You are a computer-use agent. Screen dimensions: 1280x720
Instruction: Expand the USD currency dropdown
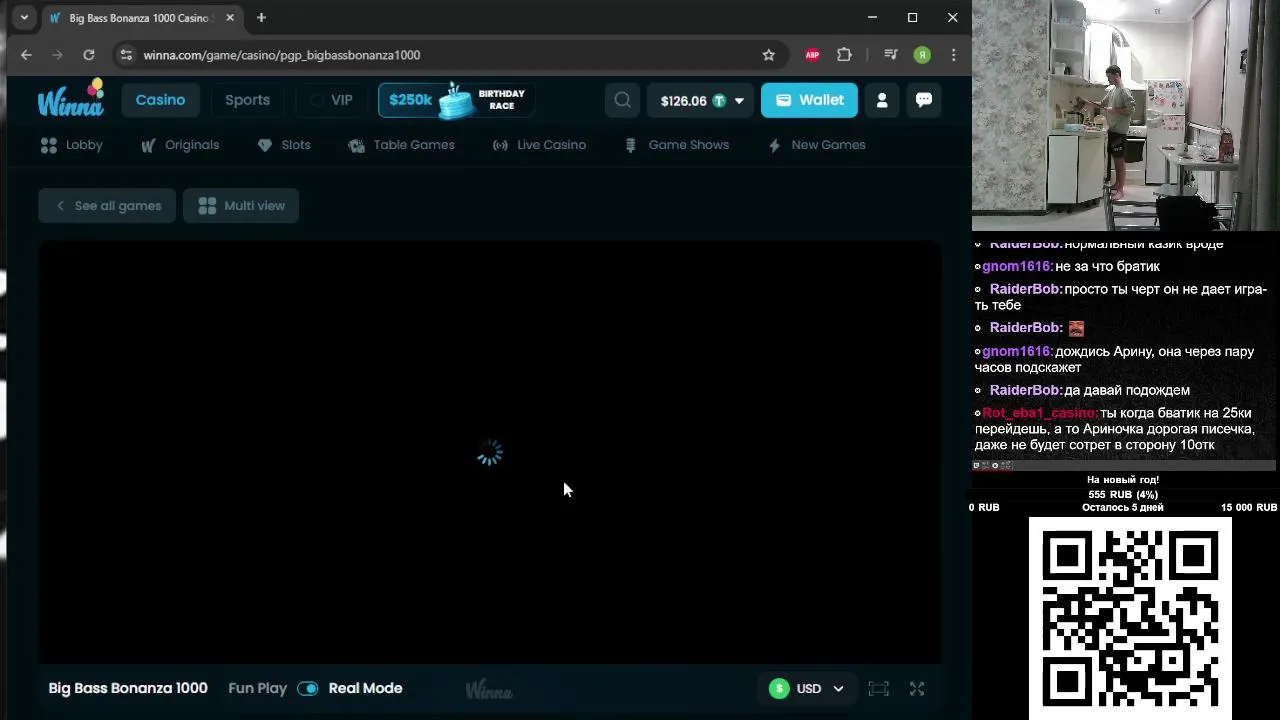coord(807,688)
